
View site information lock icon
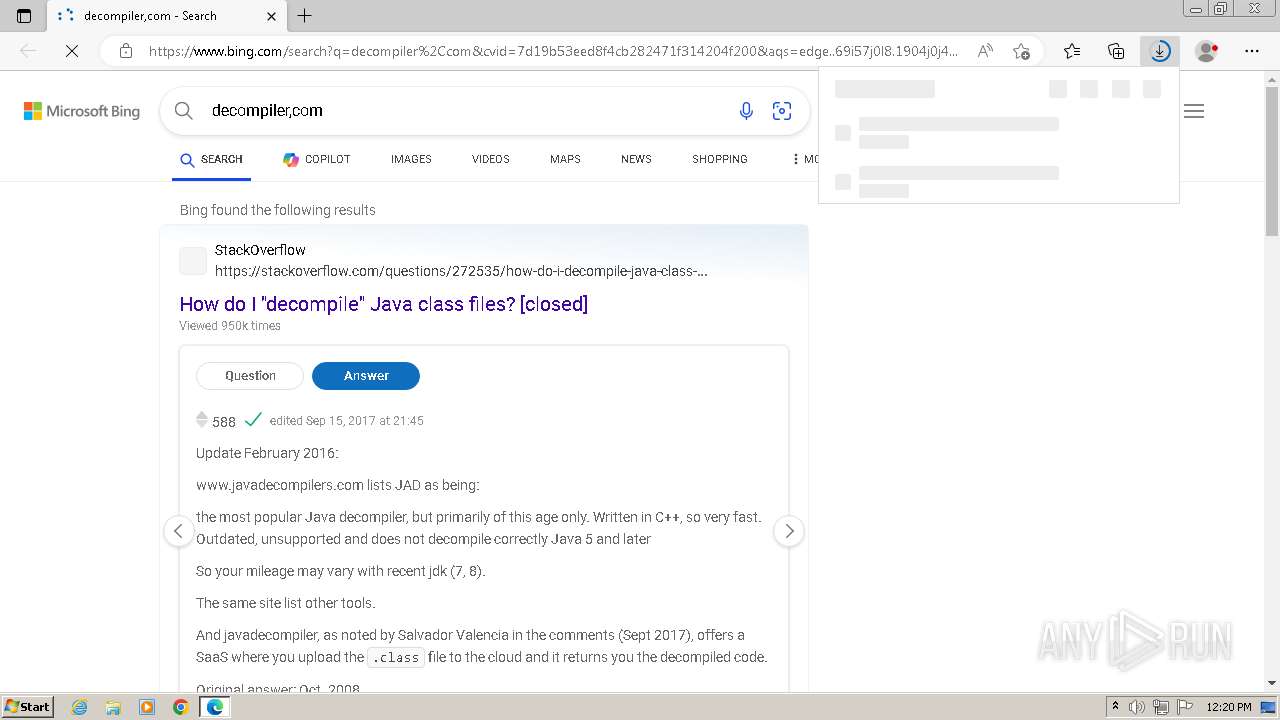click(x=126, y=51)
